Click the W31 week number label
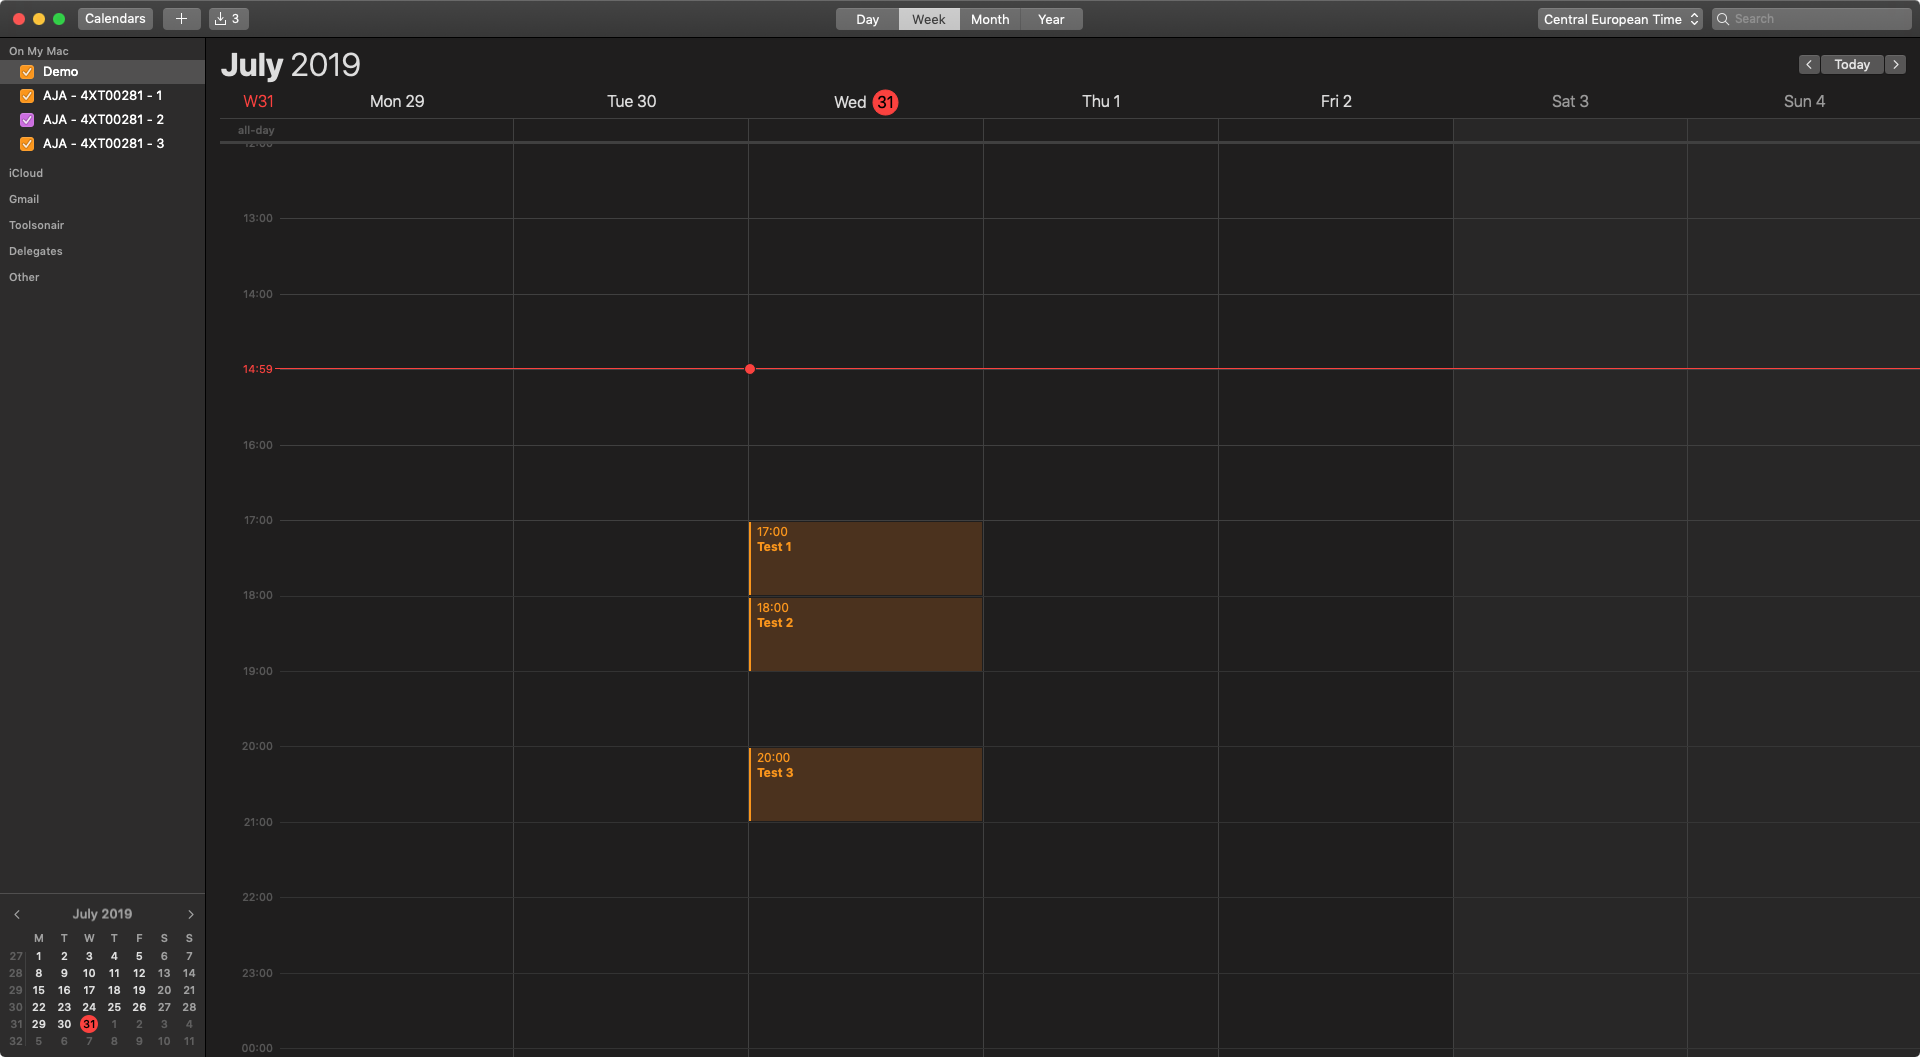Viewport: 1920px width, 1057px height. [258, 101]
